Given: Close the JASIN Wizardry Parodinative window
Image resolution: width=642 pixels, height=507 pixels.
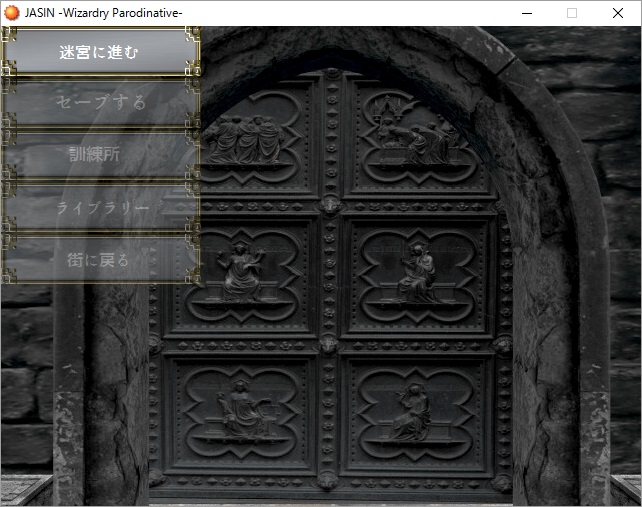Looking at the screenshot, I should coord(618,13).
